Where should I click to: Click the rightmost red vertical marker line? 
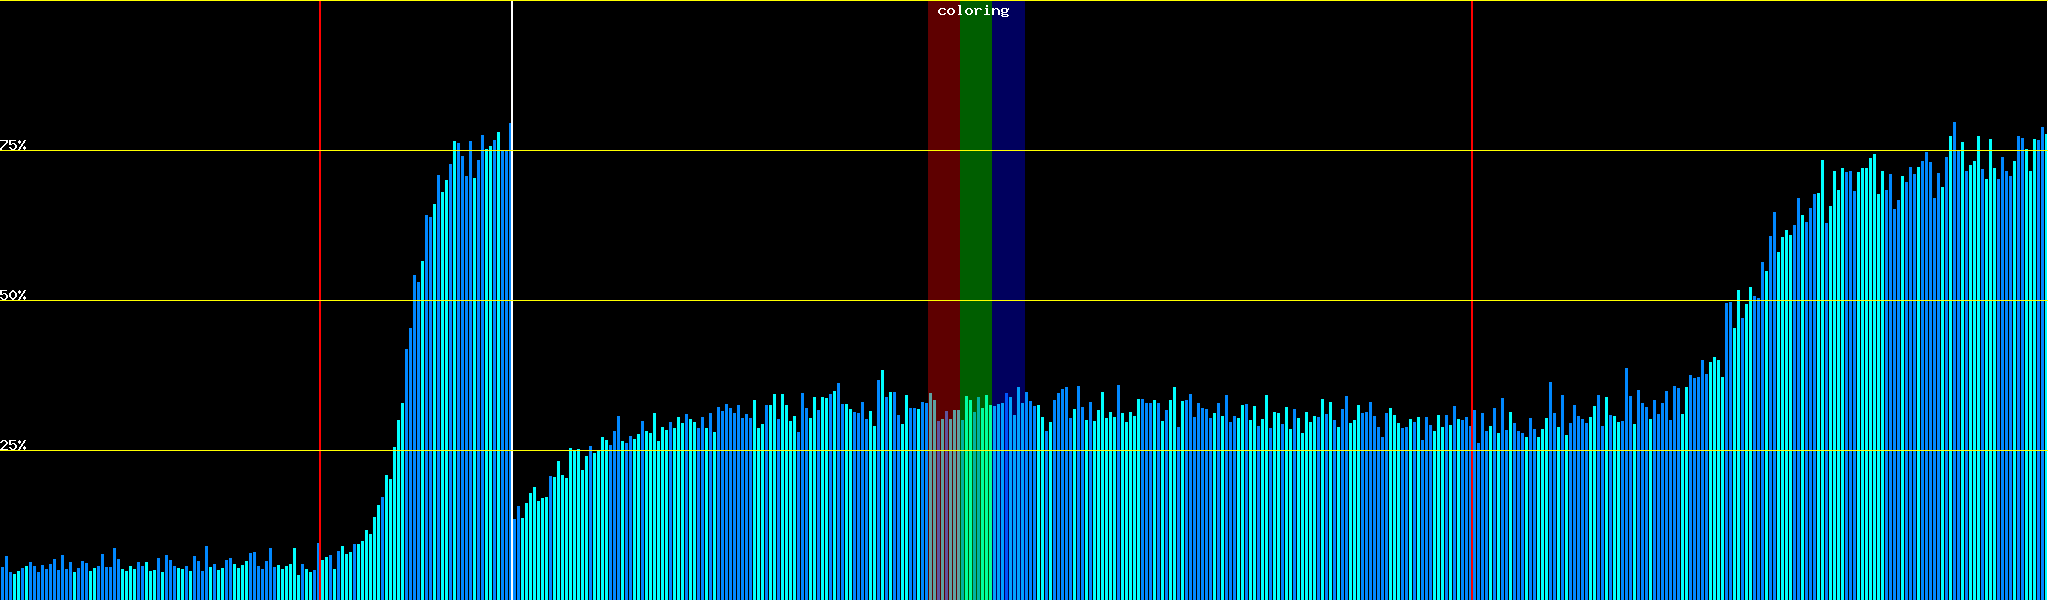coord(1472,250)
